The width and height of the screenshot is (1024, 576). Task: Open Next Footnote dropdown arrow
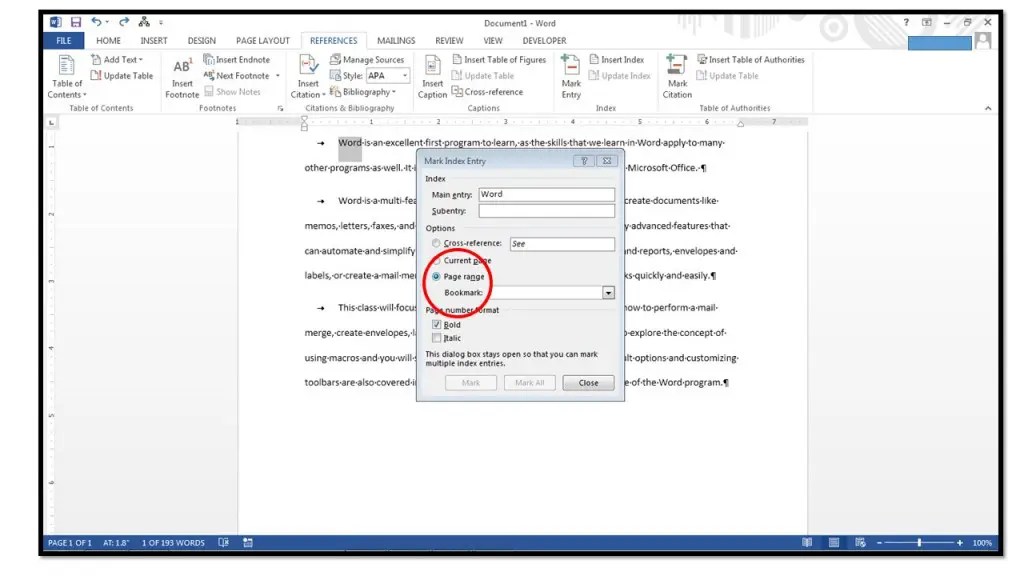tap(278, 76)
